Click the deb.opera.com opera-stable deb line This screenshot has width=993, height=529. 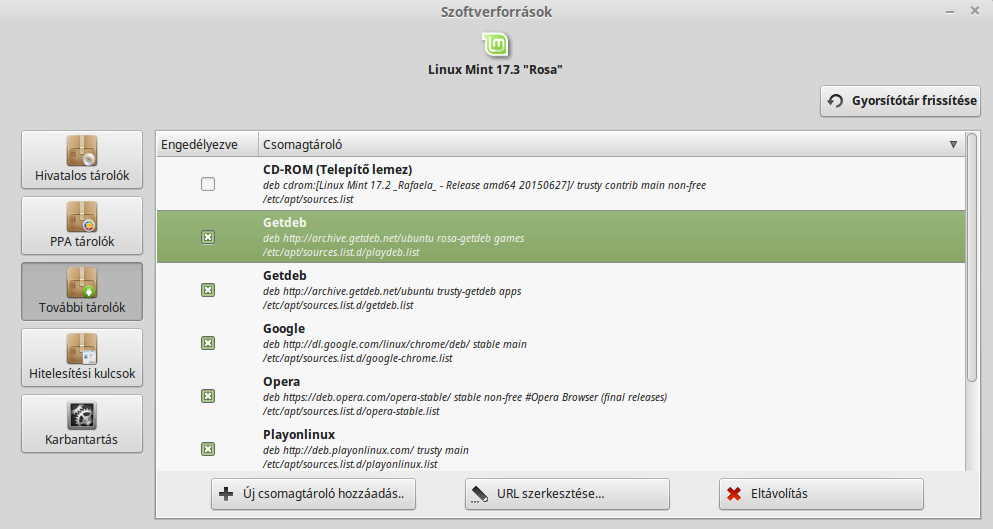tap(465, 398)
